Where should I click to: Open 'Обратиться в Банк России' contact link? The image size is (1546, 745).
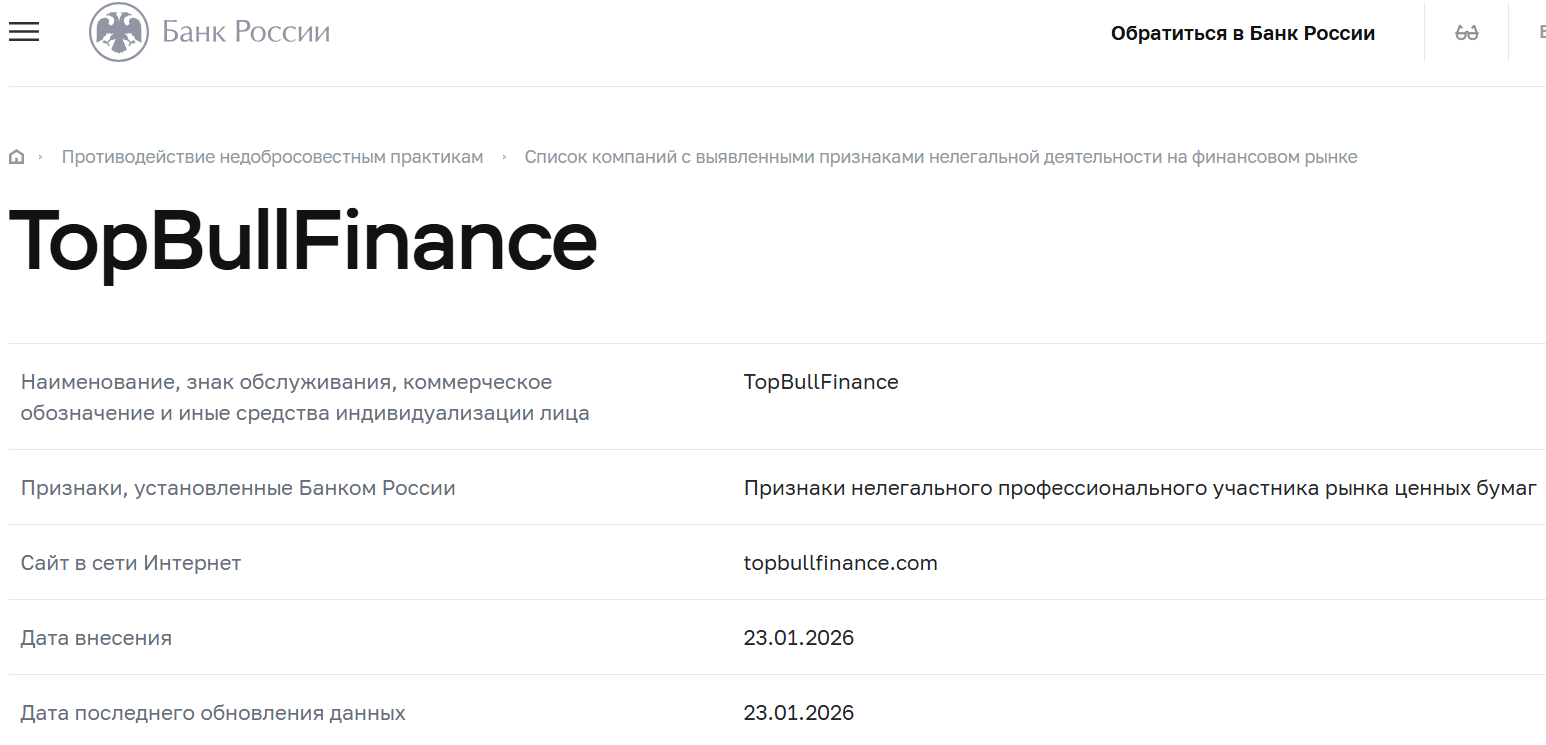[1242, 32]
